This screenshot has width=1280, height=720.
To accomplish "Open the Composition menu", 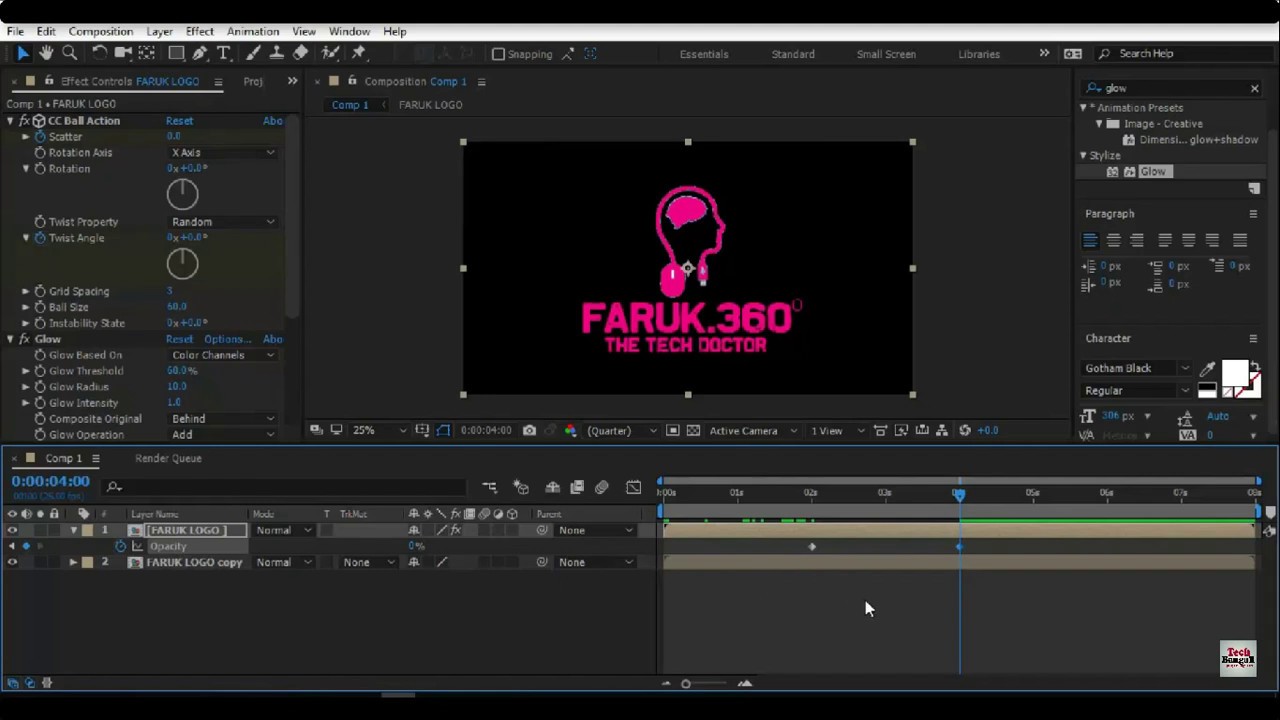I will point(100,31).
